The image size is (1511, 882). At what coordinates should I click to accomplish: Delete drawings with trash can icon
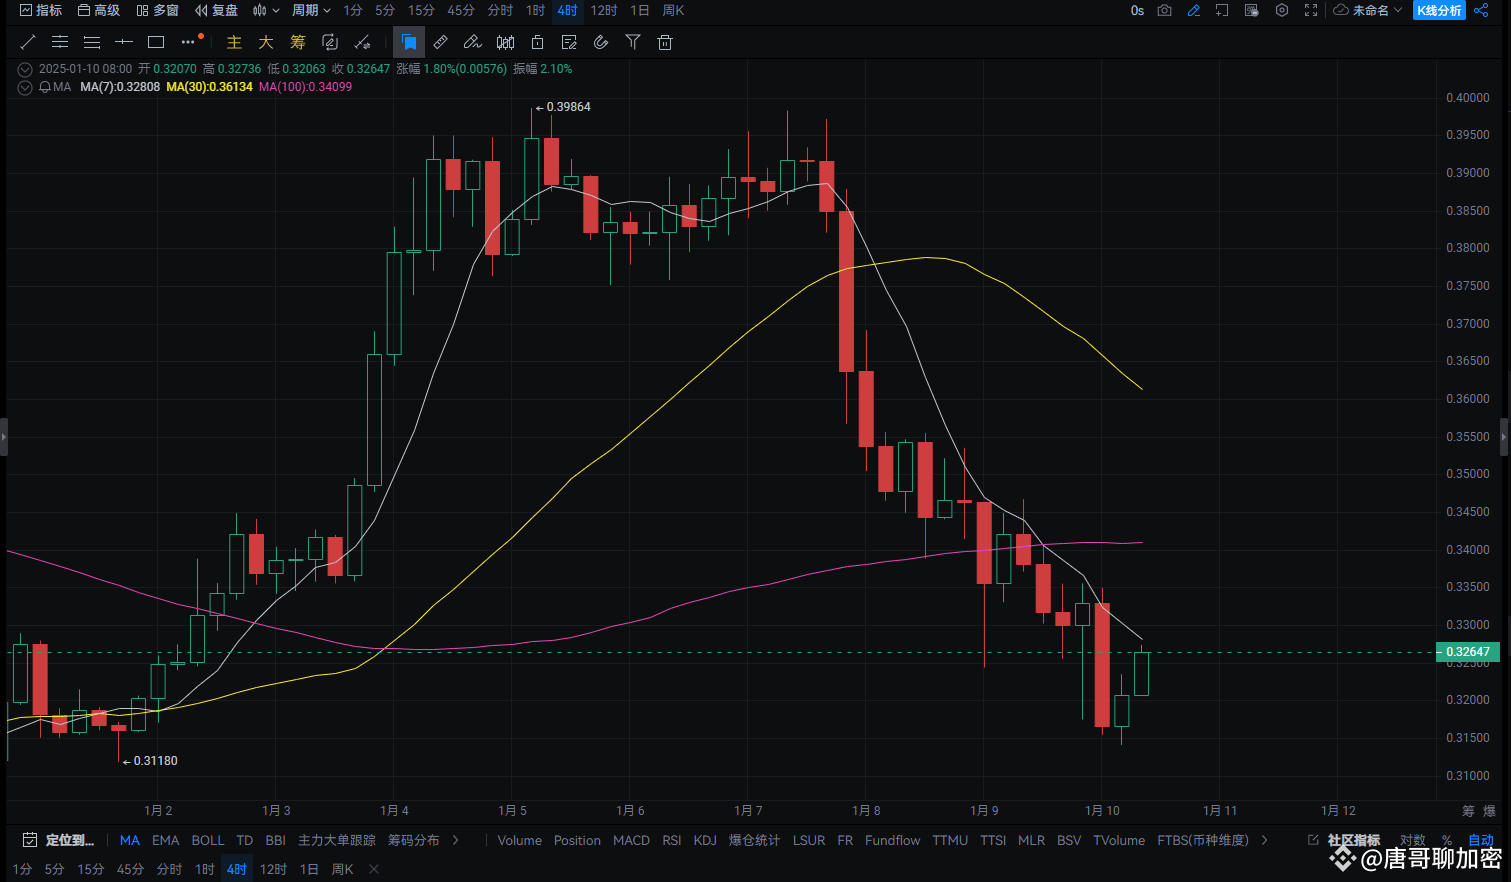pos(665,42)
